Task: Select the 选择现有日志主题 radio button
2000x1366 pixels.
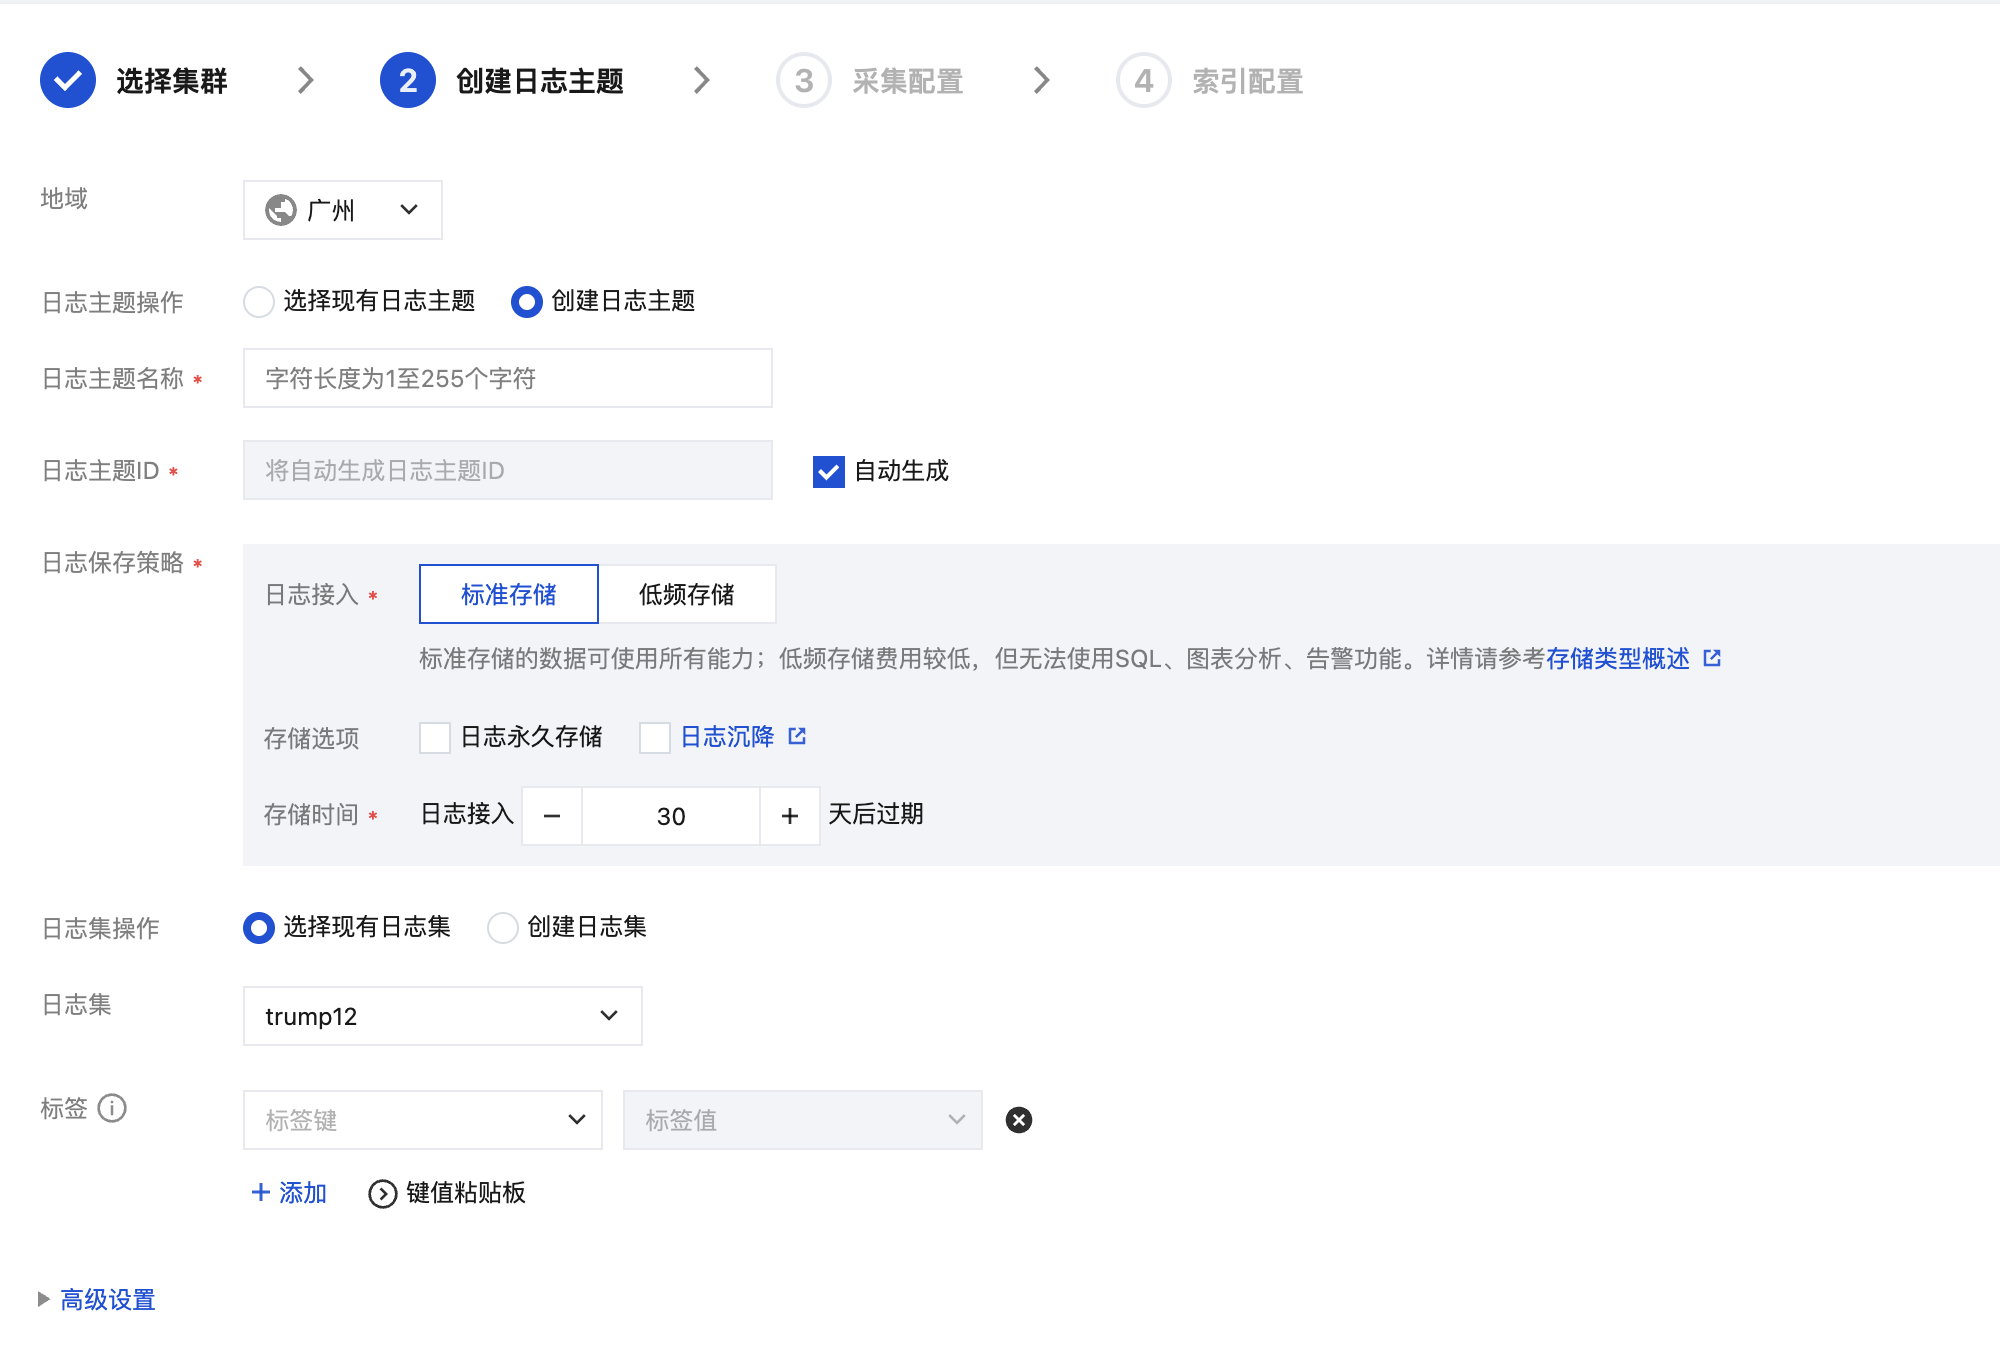Action: [x=259, y=302]
